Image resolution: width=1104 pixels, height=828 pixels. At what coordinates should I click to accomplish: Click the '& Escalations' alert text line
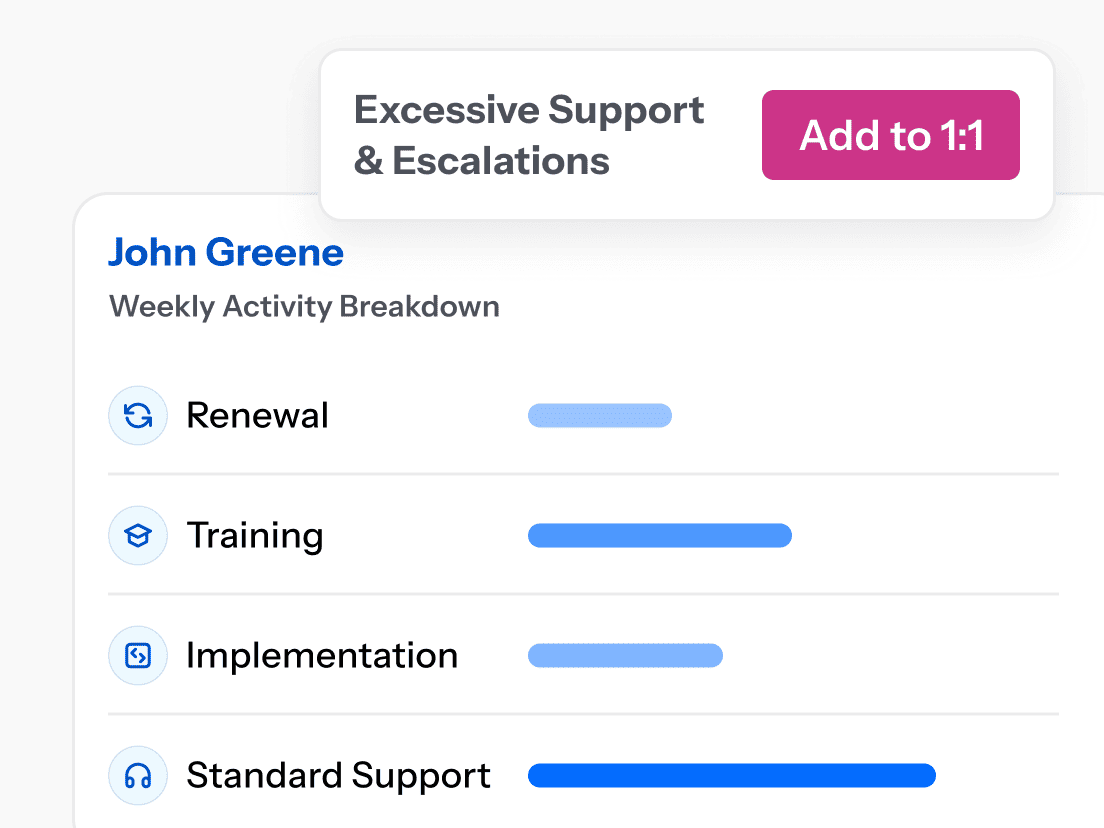pos(482,160)
